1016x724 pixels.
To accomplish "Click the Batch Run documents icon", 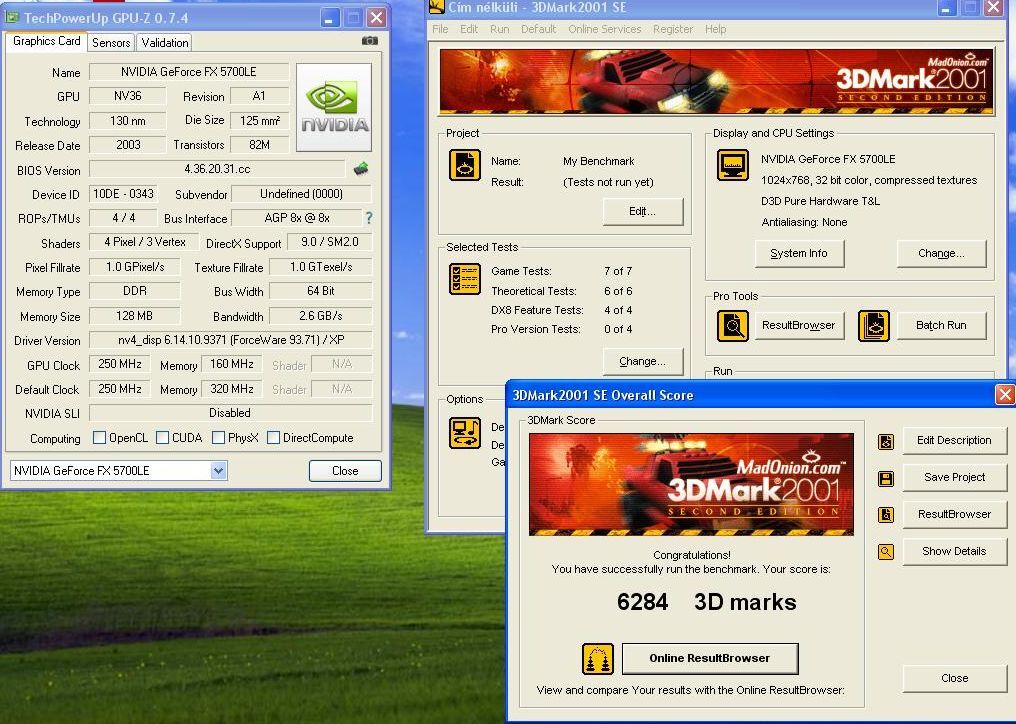I will 873,325.
